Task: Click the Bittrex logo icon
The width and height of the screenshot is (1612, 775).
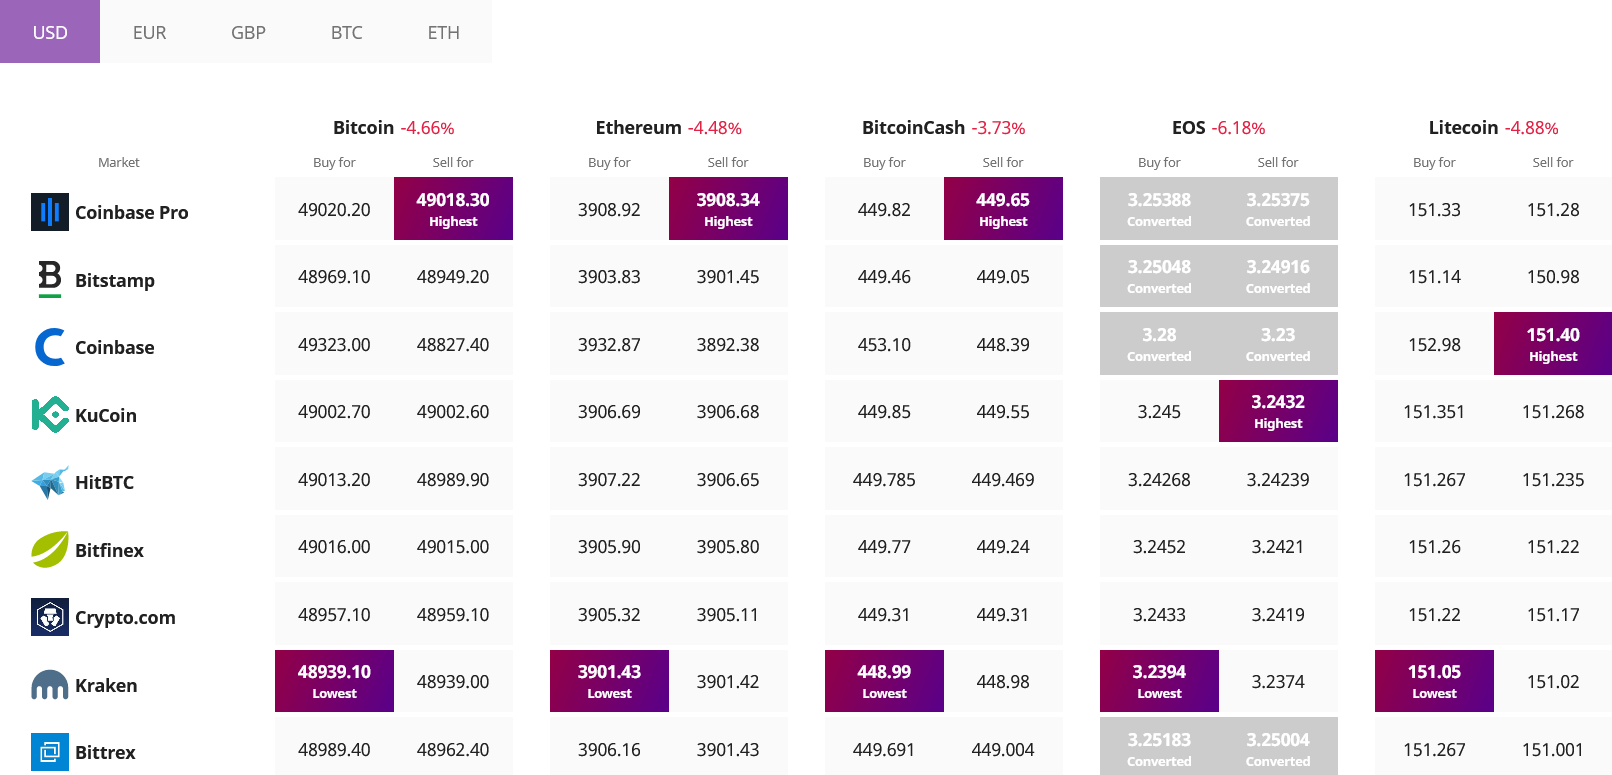Action: tap(50, 752)
